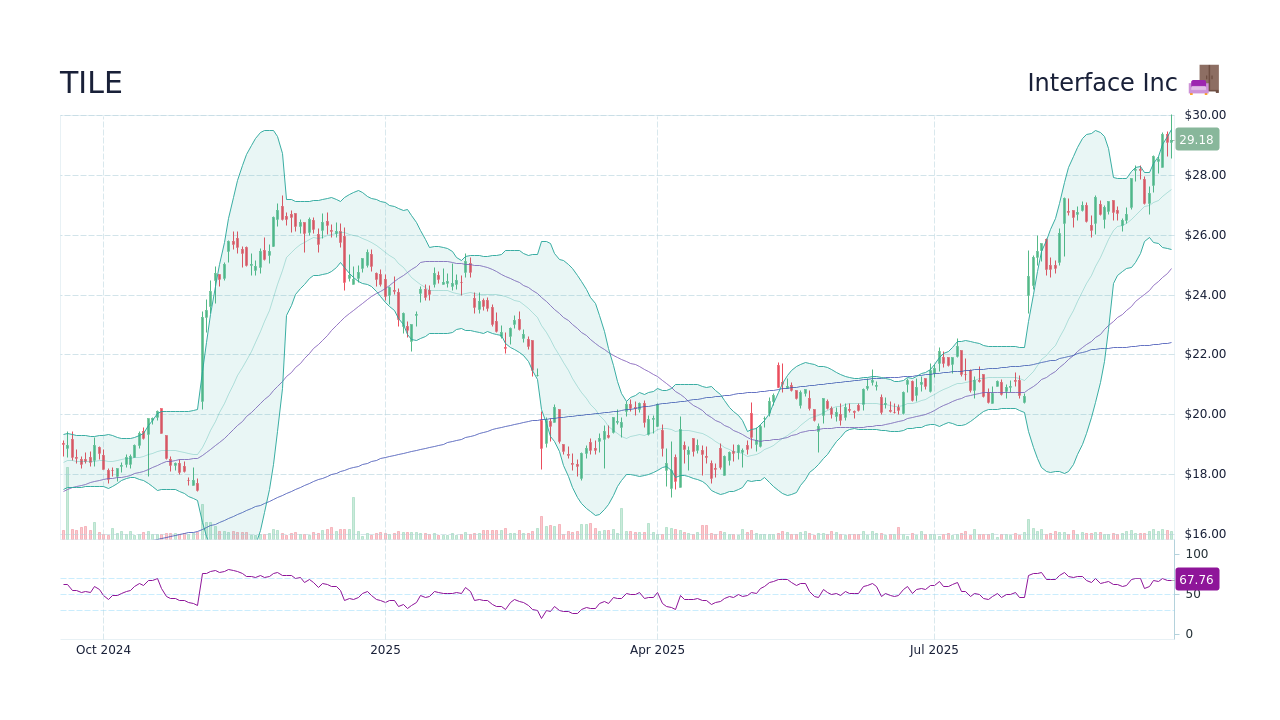This screenshot has width=1280, height=720.
Task: Click the $28.00 price axis label
Action: coord(1205,175)
